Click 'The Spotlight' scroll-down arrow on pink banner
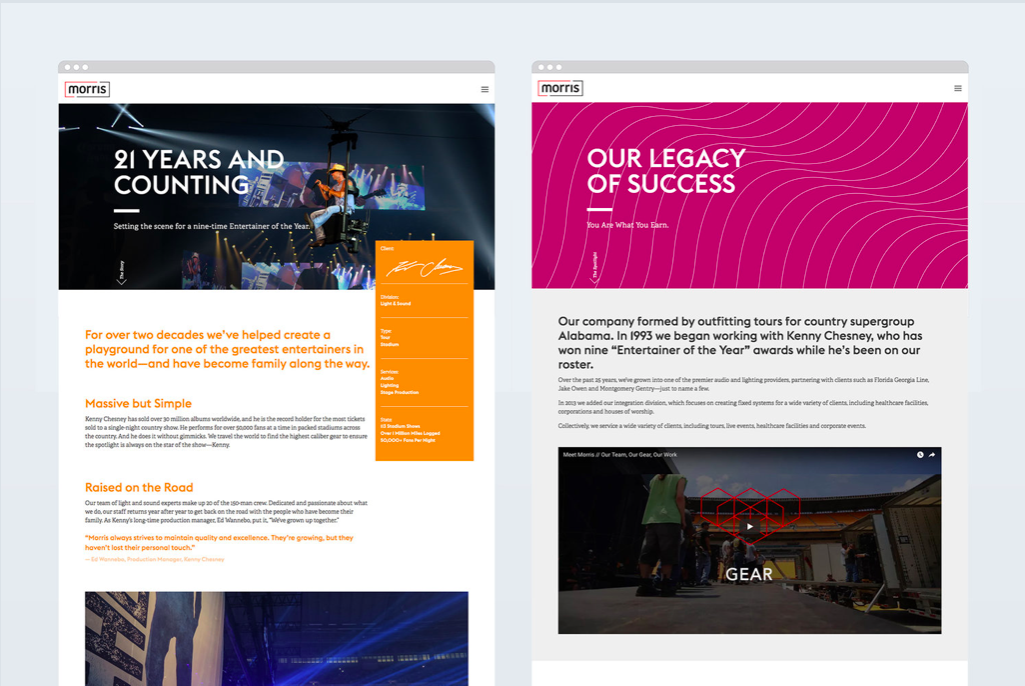The image size is (1025, 686). [595, 279]
